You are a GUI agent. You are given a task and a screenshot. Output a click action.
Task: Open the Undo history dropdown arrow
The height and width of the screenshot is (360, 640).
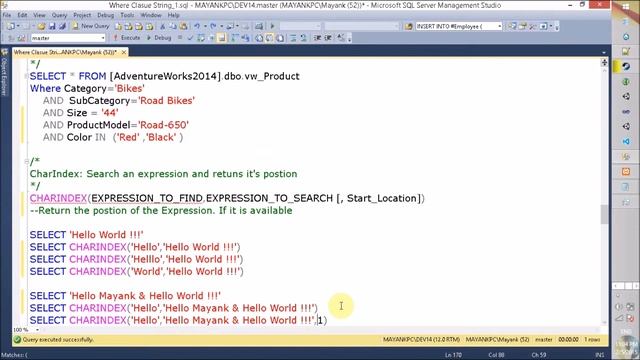click(205, 26)
